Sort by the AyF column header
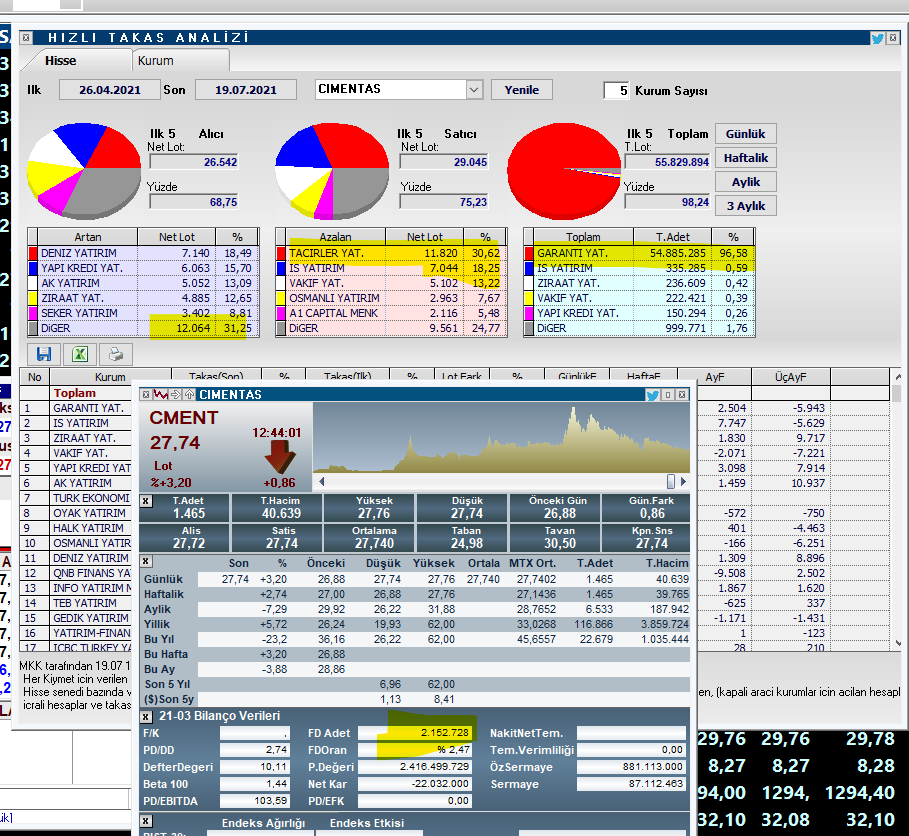The width and height of the screenshot is (909, 836). click(715, 377)
